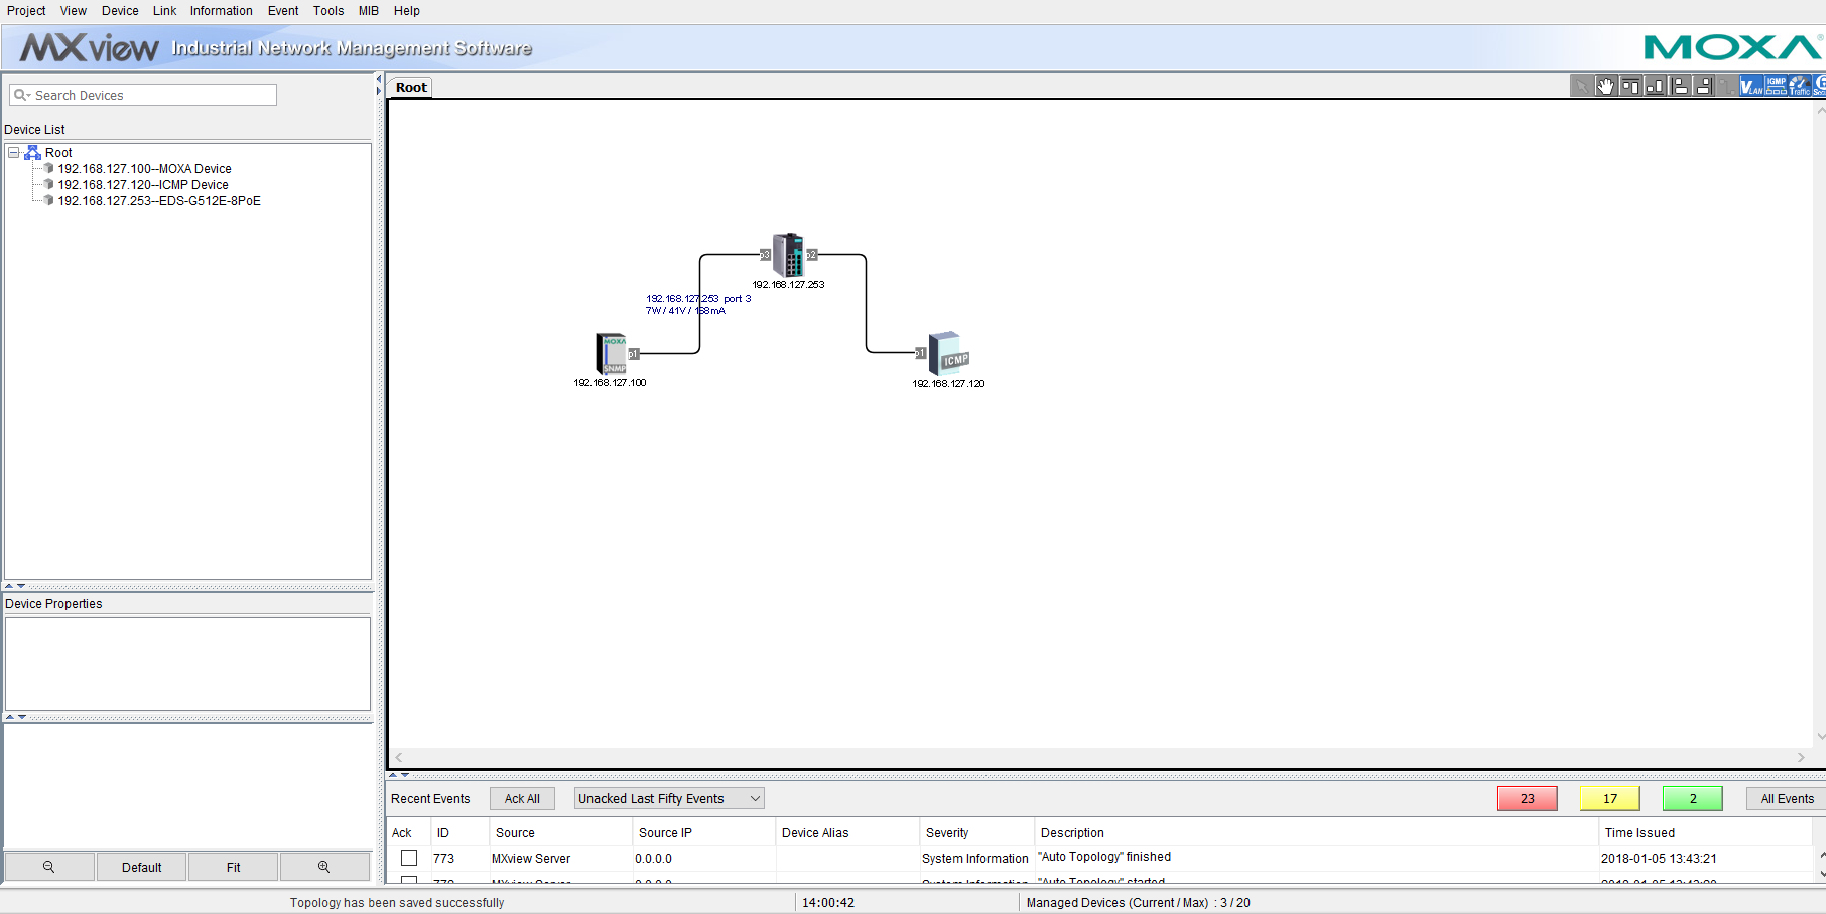The image size is (1826, 914).
Task: Open the Traffic gauge view
Action: 1800,86
